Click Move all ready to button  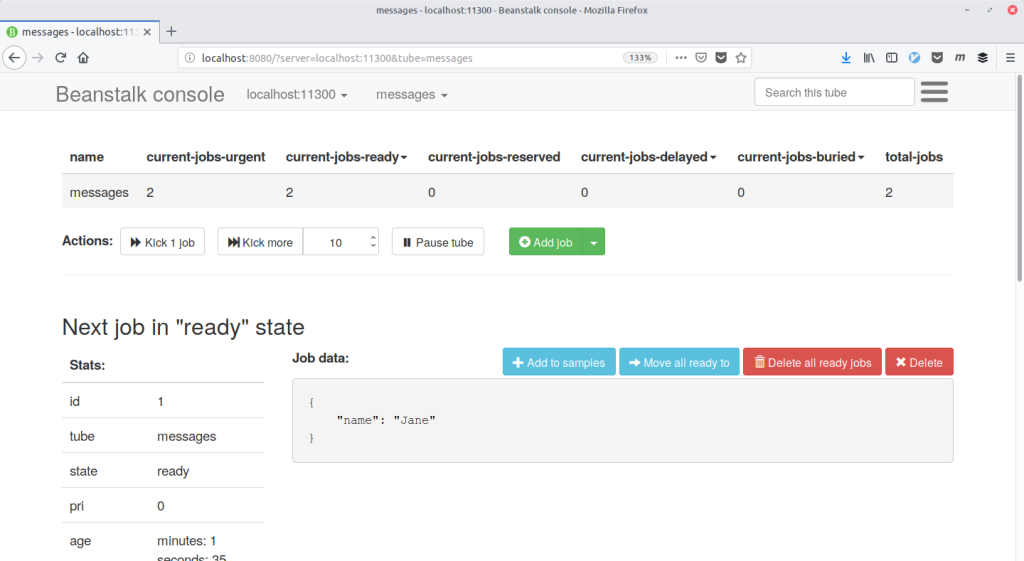[x=679, y=362]
